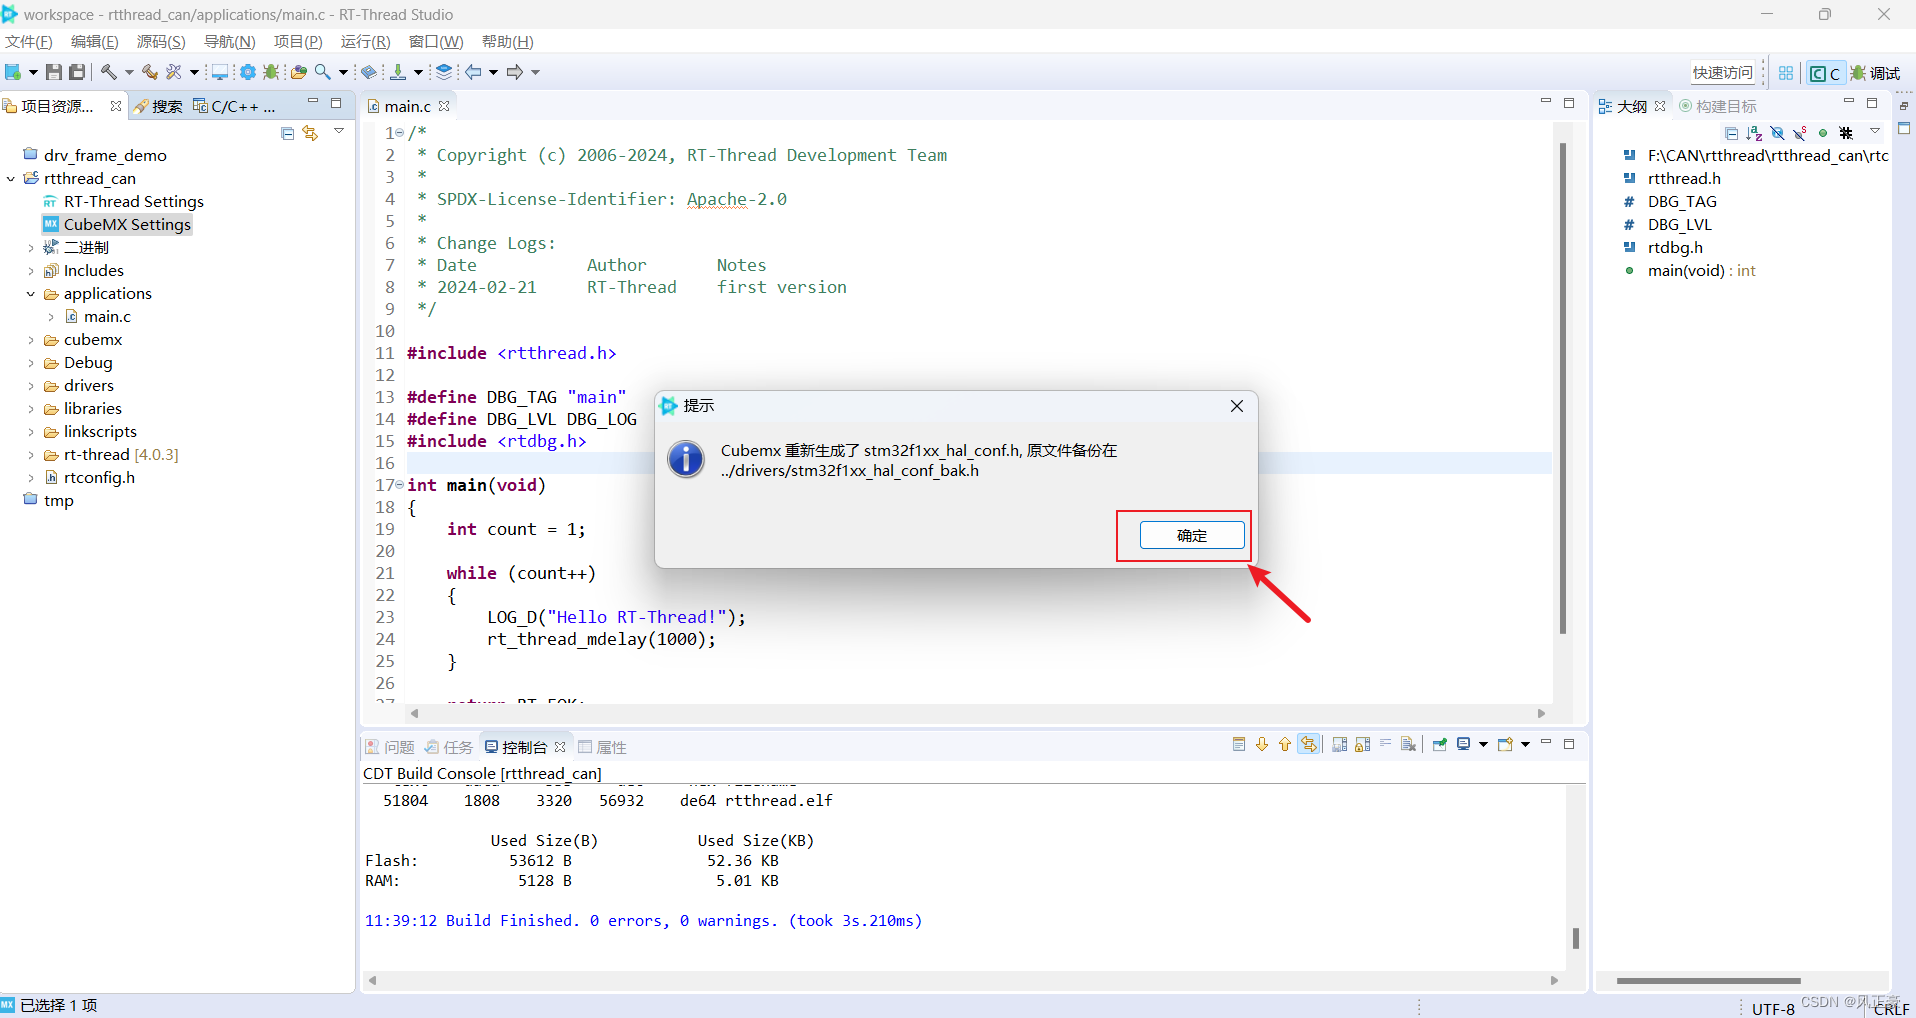Confirm the dialog with the 确定 button

tap(1192, 535)
